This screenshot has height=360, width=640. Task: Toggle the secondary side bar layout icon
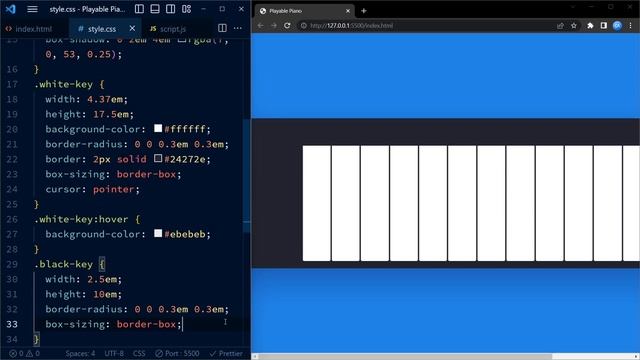coord(171,9)
